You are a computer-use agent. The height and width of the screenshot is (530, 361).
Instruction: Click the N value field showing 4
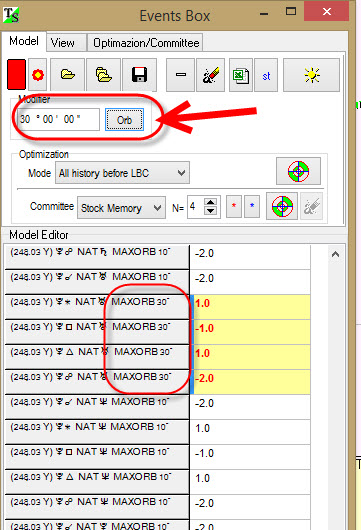(x=196, y=207)
